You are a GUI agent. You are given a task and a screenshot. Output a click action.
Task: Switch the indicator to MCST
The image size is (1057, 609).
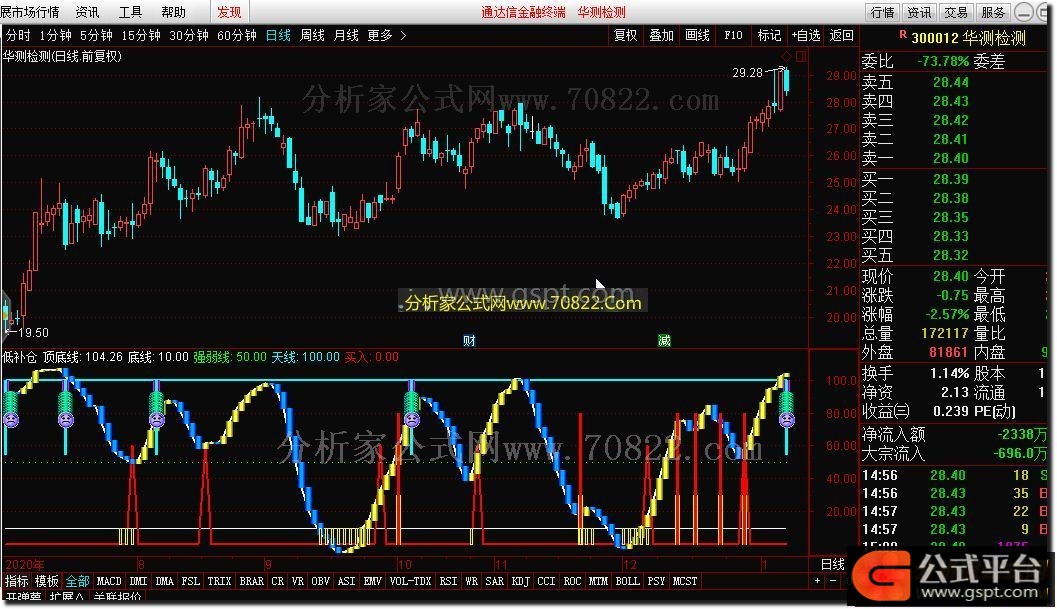pyautogui.click(x=685, y=581)
